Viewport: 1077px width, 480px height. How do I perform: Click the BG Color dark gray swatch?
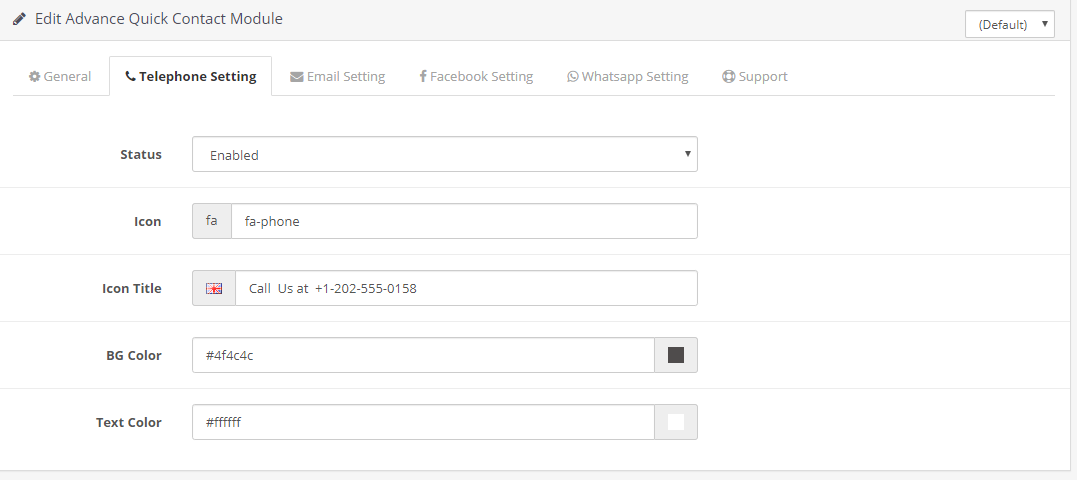coord(676,355)
